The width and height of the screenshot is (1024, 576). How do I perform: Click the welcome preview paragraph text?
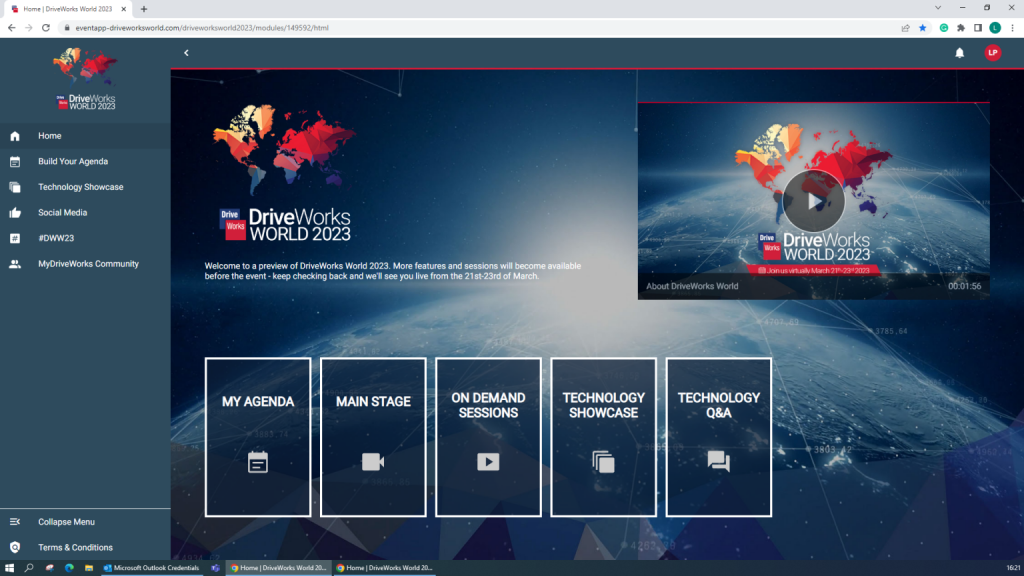pyautogui.click(x=392, y=271)
